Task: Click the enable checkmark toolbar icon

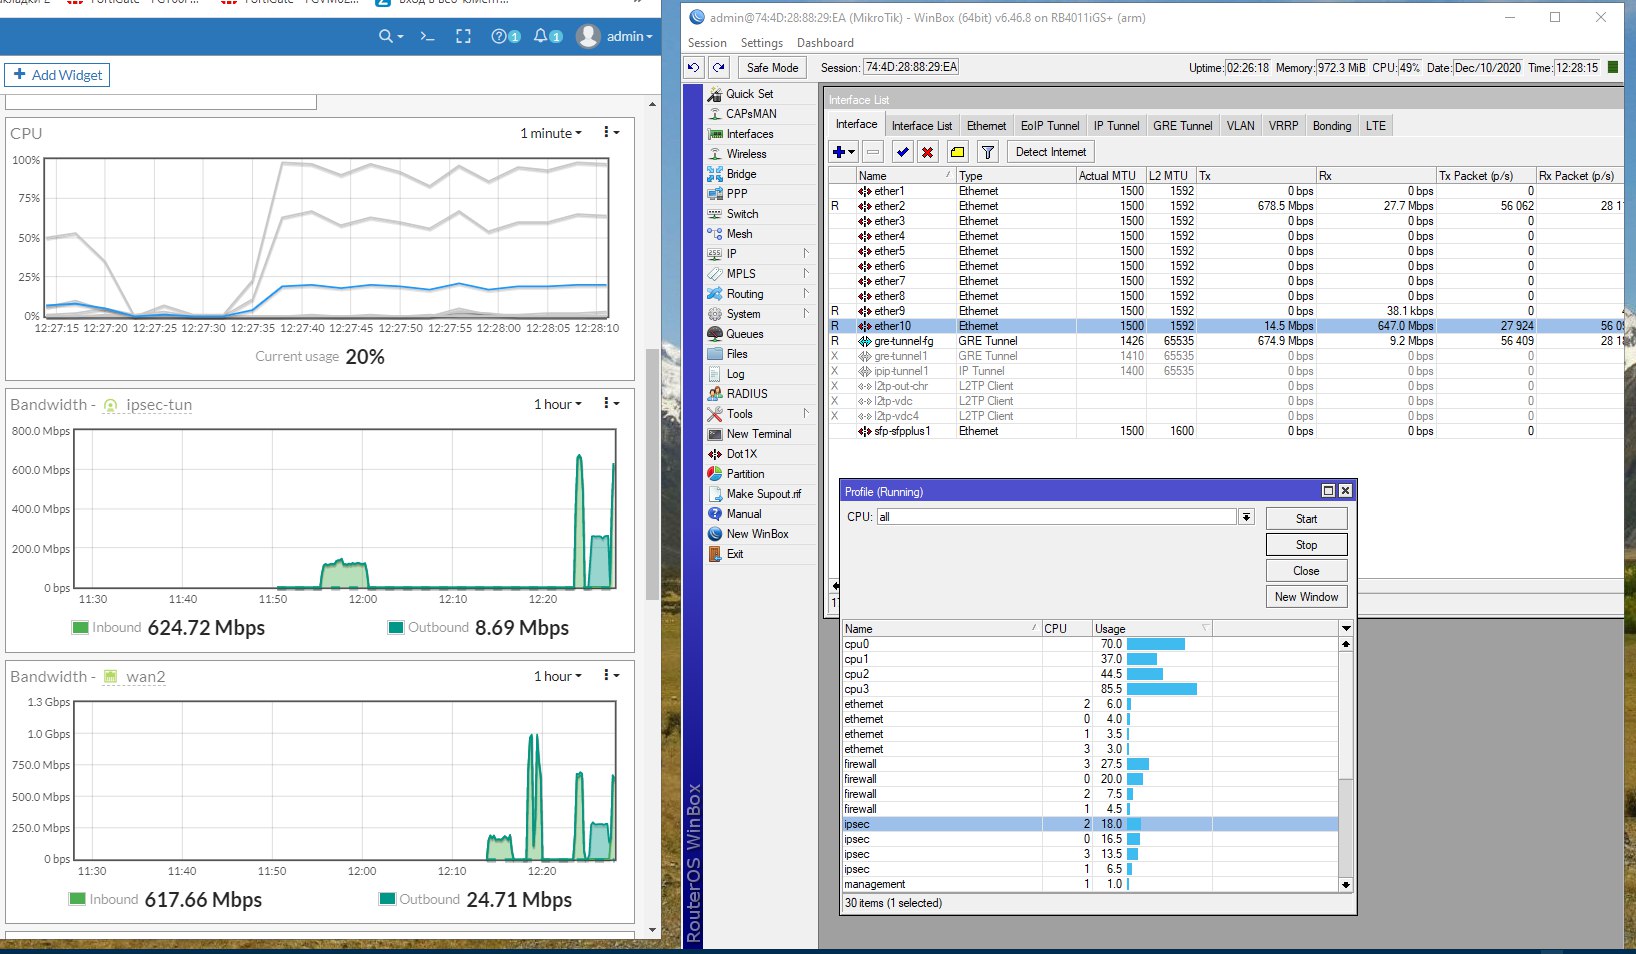Action: pyautogui.click(x=902, y=152)
